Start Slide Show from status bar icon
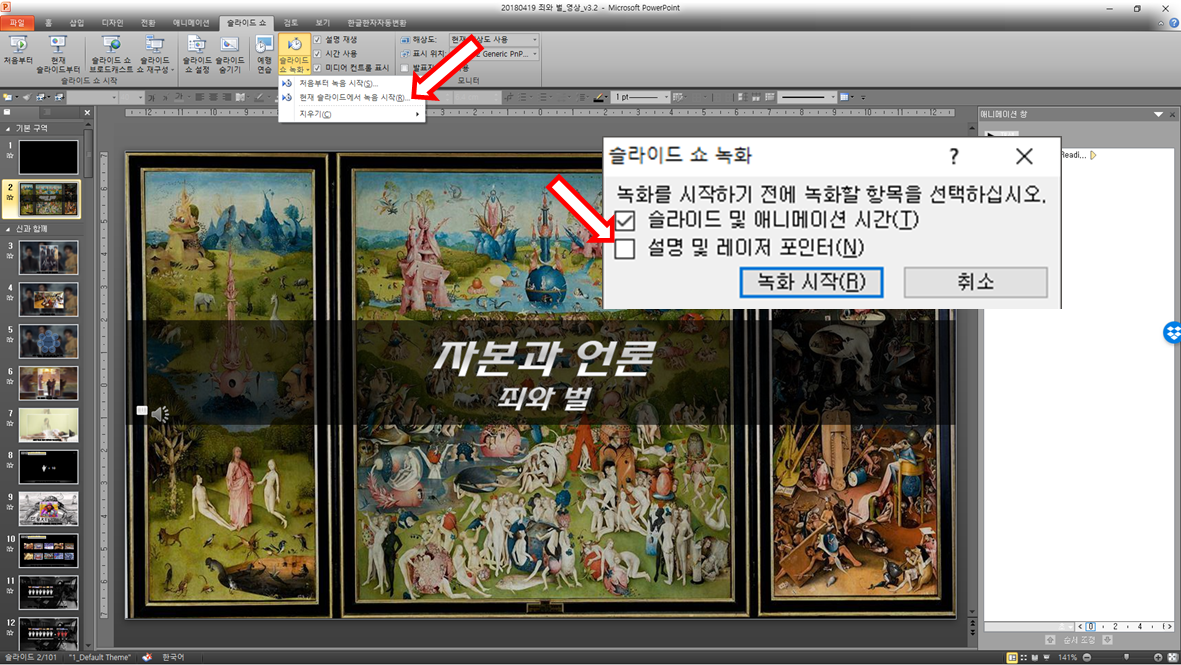 (1046, 657)
